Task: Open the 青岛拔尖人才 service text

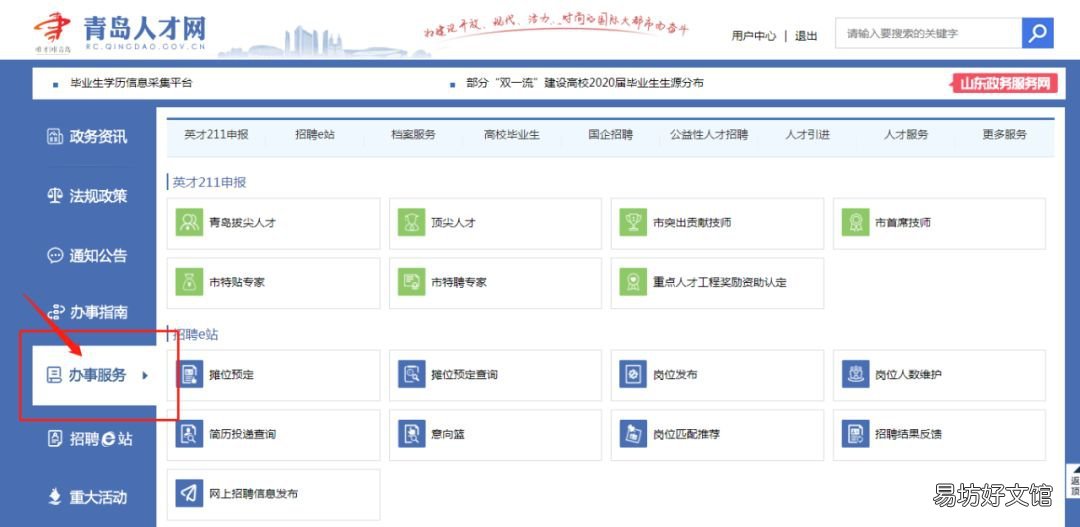Action: click(x=242, y=223)
